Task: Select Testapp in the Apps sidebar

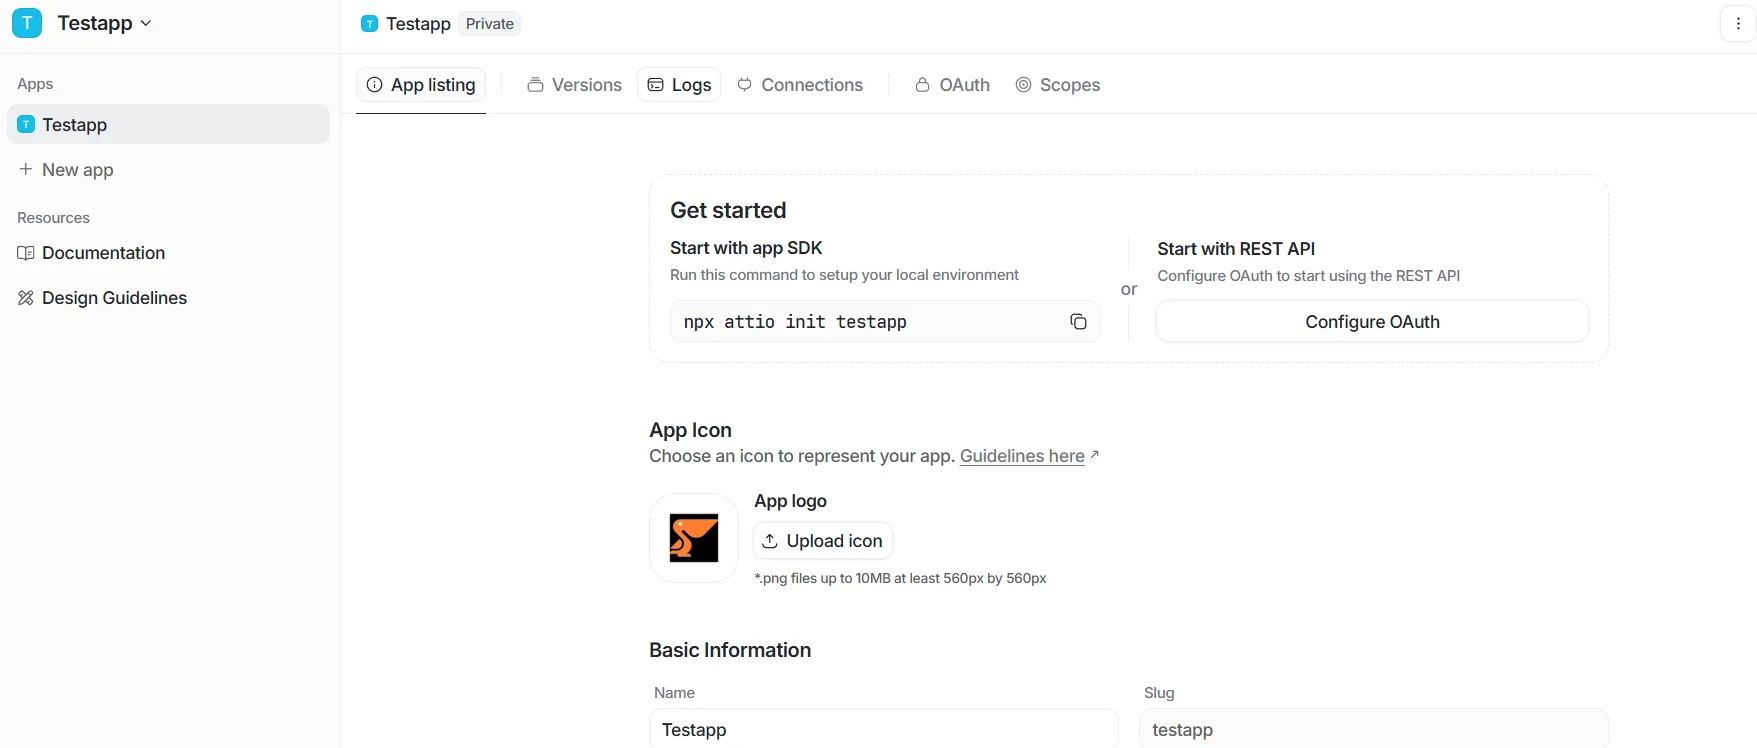Action: (x=168, y=124)
